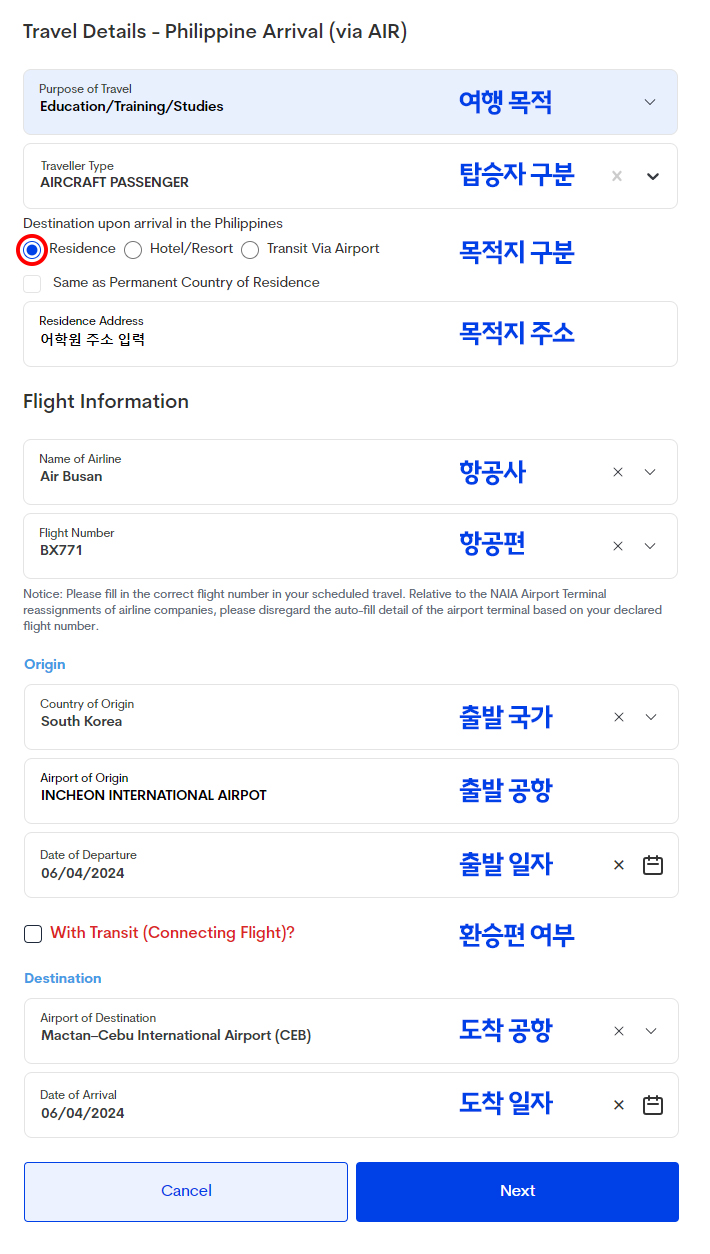
Task: Clear the Date of Arrival value
Action: coord(619,1105)
